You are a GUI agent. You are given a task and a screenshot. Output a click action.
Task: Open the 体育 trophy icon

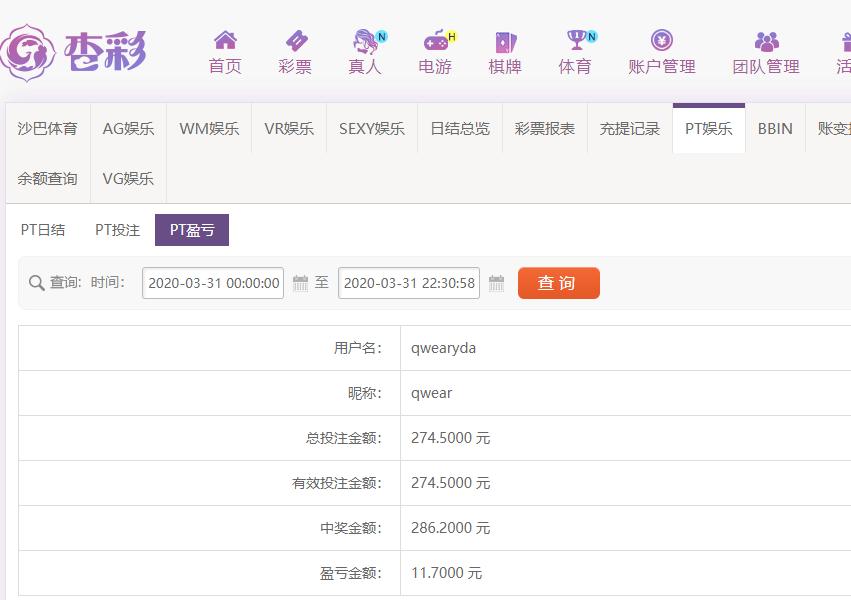575,41
